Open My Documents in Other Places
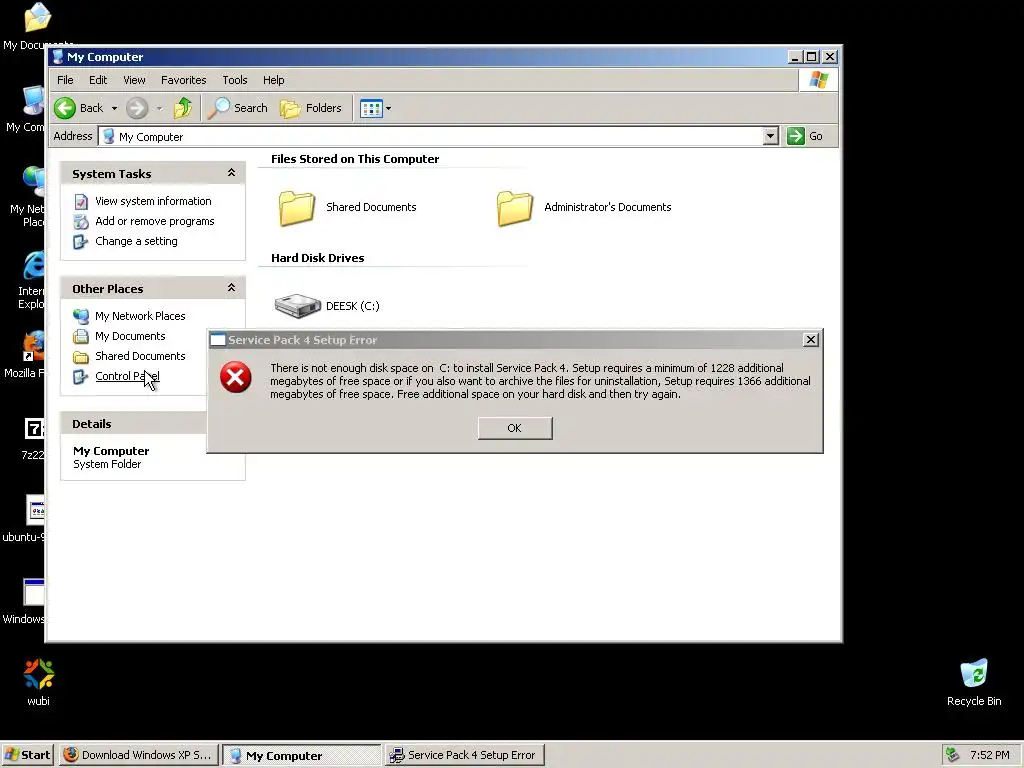The image size is (1024, 768). point(131,336)
